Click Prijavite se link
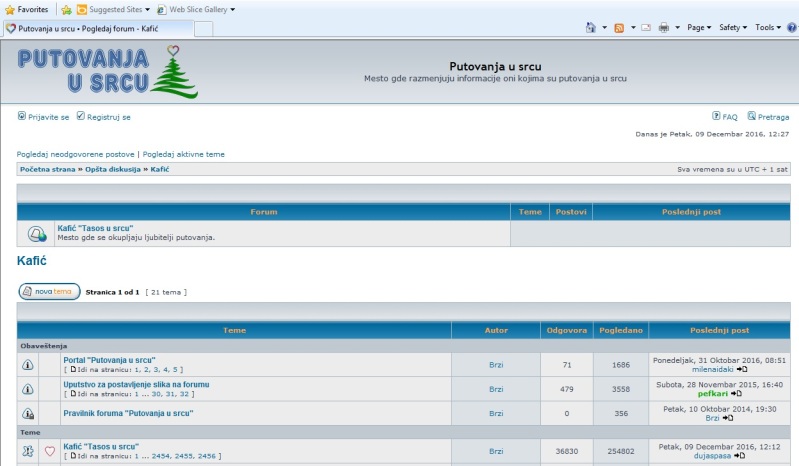The image size is (799, 466). click(48, 117)
